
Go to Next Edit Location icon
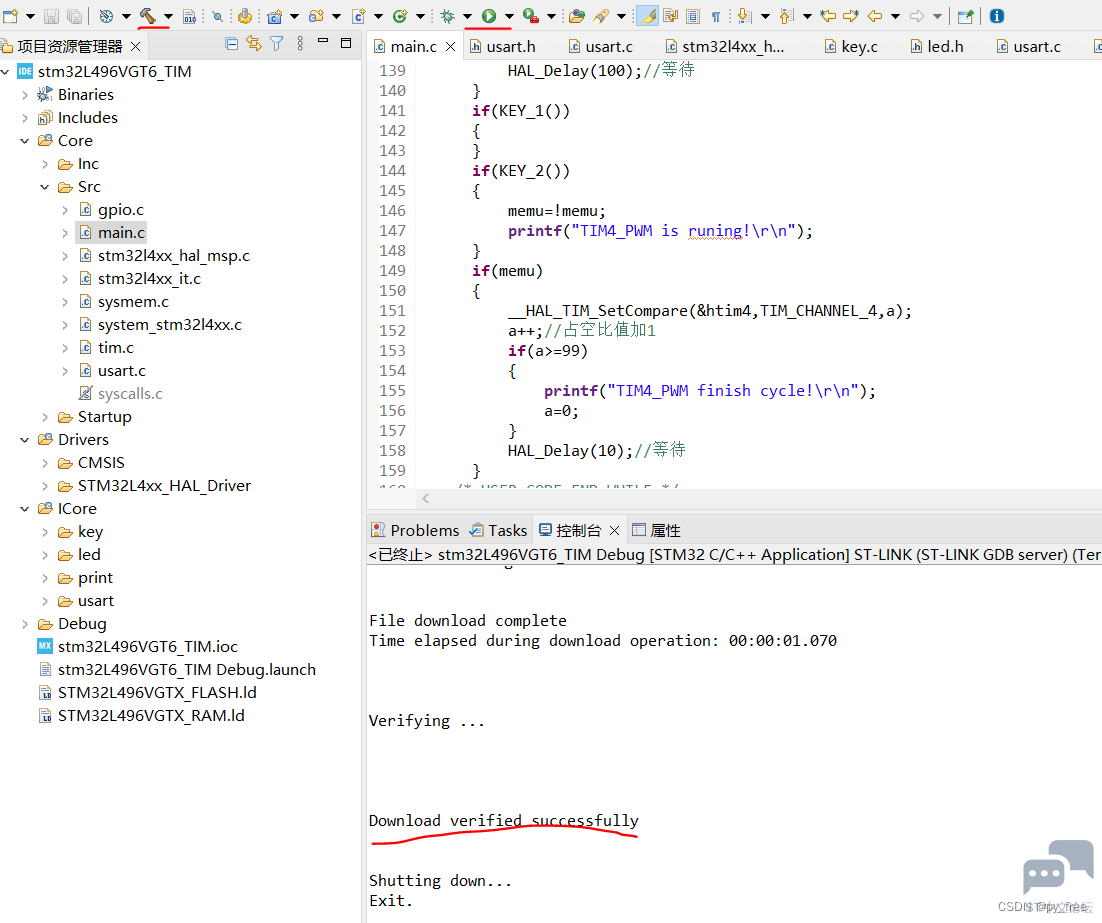click(851, 15)
